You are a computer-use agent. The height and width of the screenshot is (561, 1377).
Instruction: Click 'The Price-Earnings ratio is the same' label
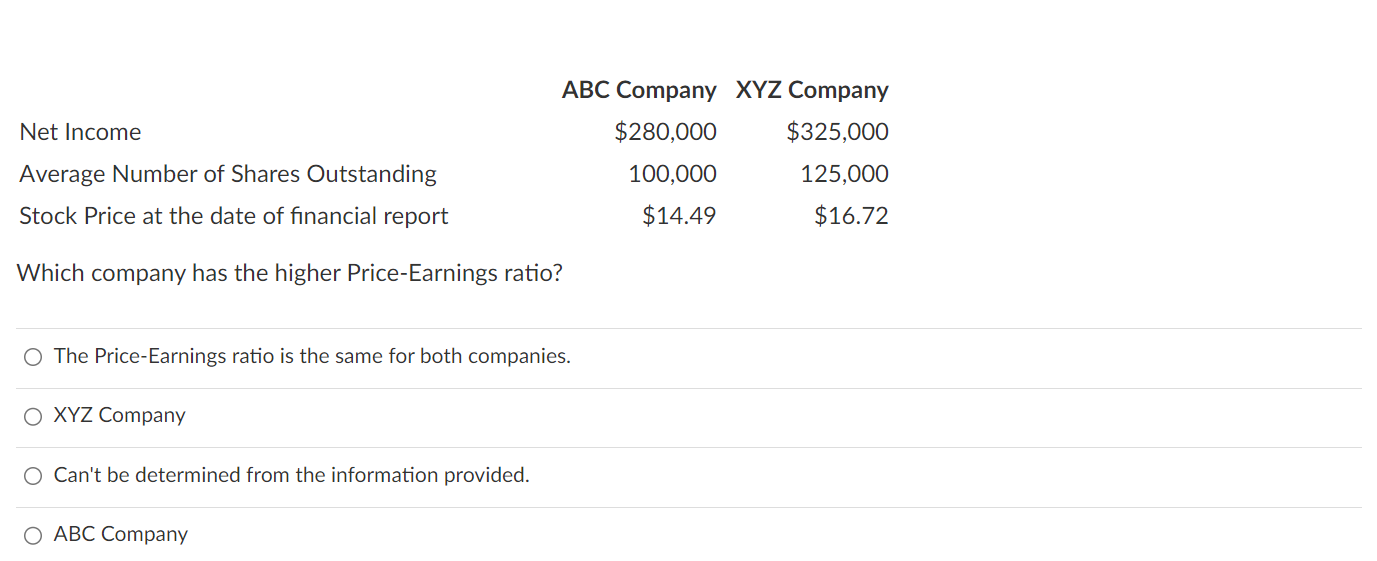pos(312,356)
